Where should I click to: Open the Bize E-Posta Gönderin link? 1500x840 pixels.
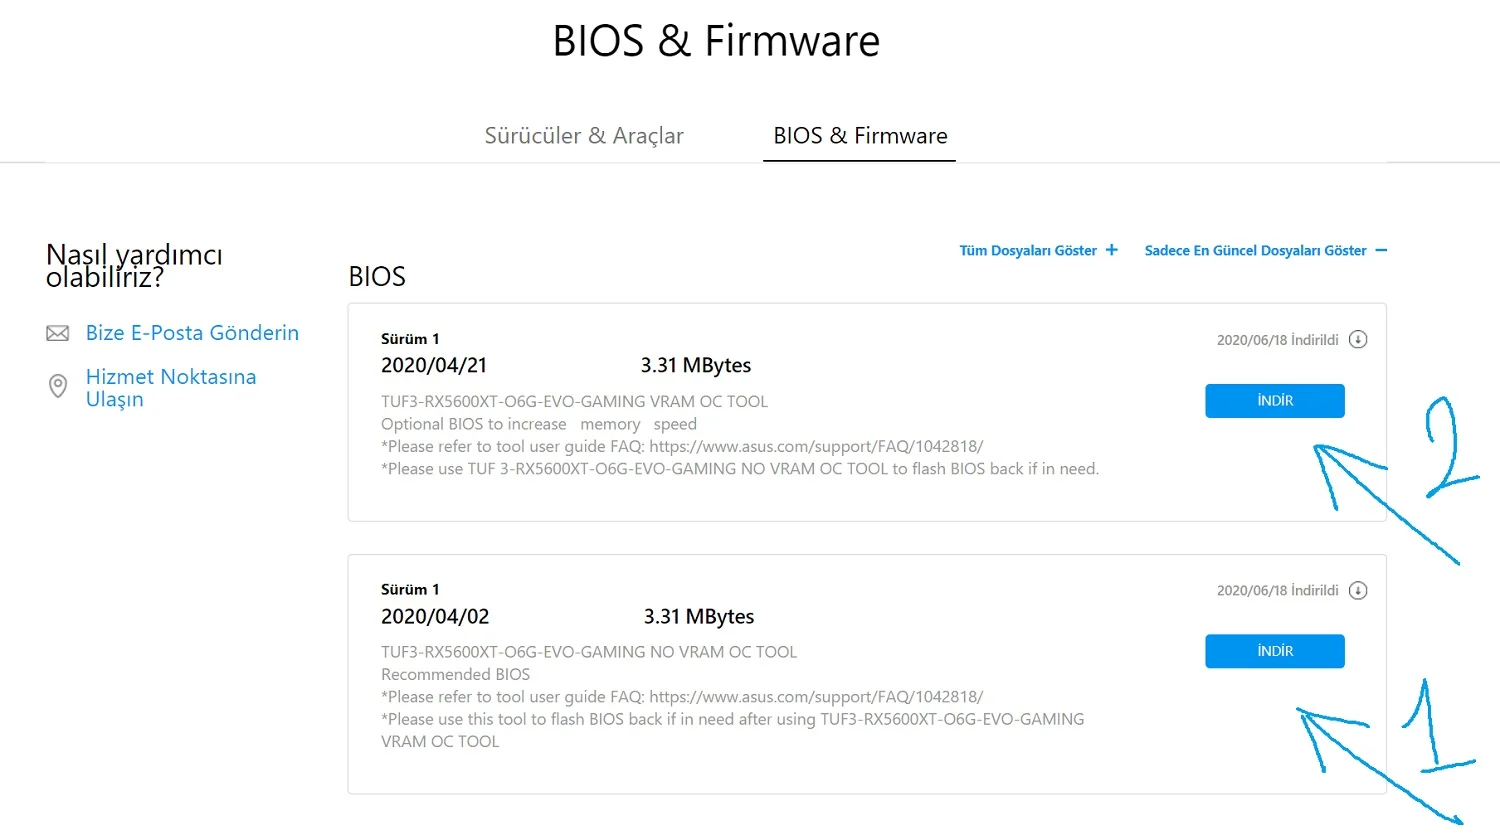(192, 333)
